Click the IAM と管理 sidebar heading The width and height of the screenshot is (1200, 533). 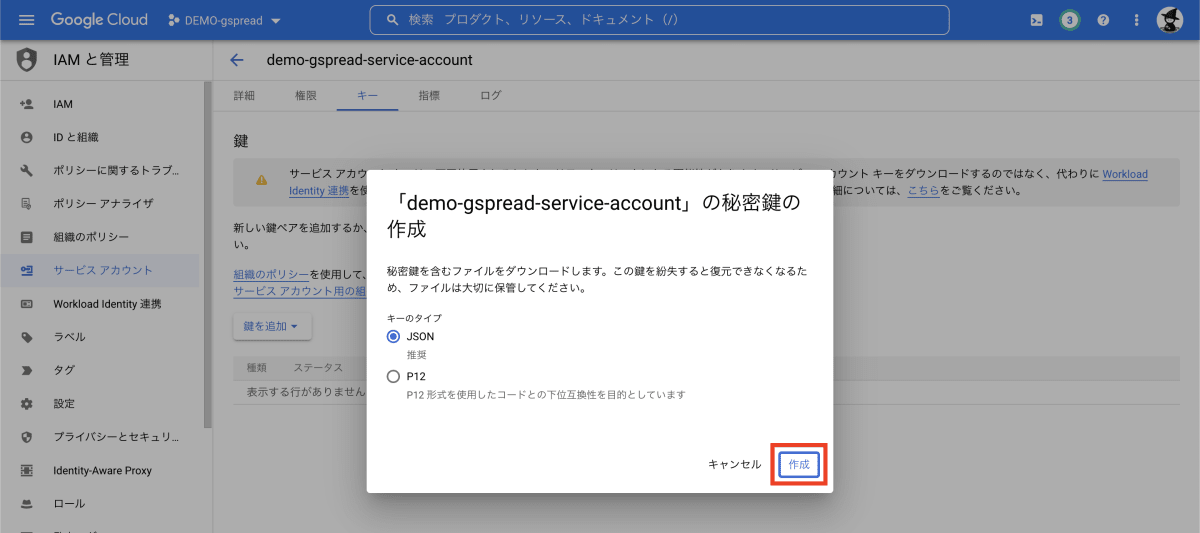tap(91, 60)
